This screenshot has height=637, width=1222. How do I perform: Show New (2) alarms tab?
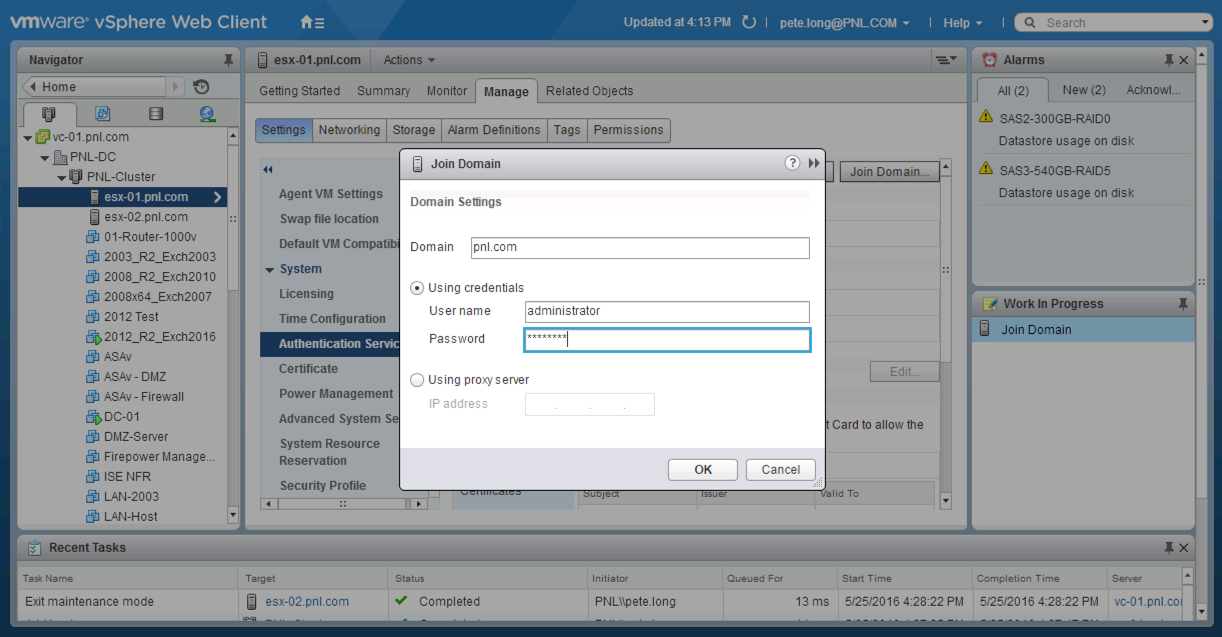1084,90
